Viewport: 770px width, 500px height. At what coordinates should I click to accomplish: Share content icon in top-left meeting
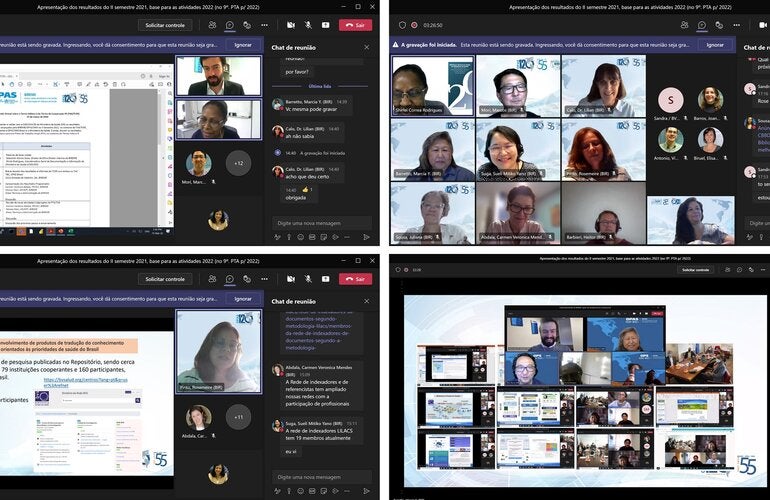tap(326, 25)
